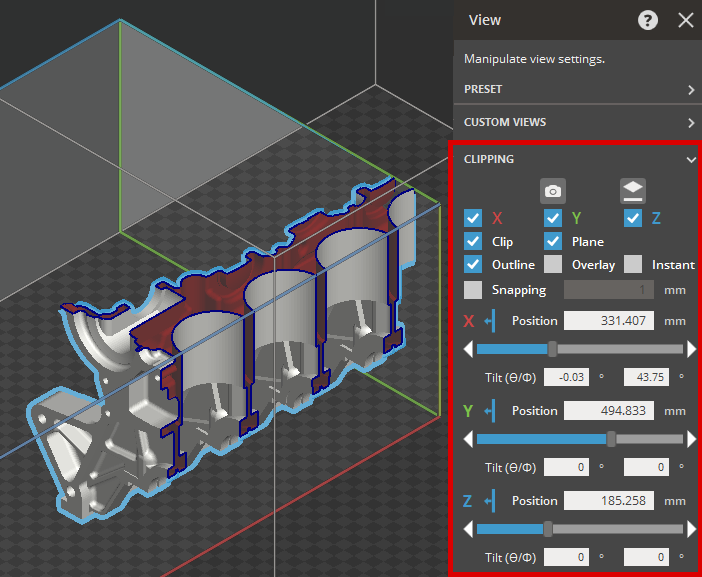This screenshot has height=577, width=702.
Task: Click the Y axis flip direction icon
Action: pyautogui.click(x=490, y=411)
